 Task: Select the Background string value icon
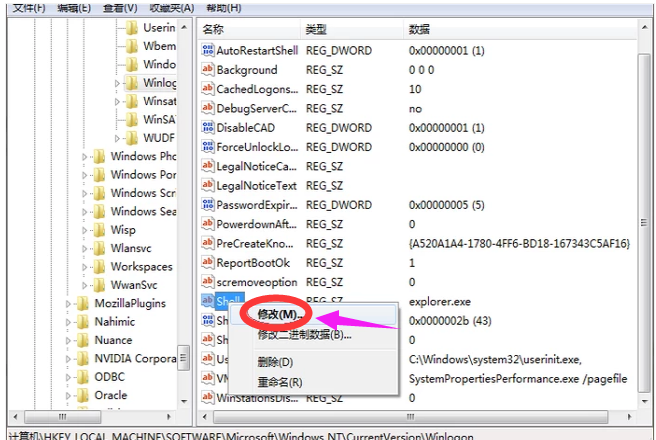coord(208,70)
